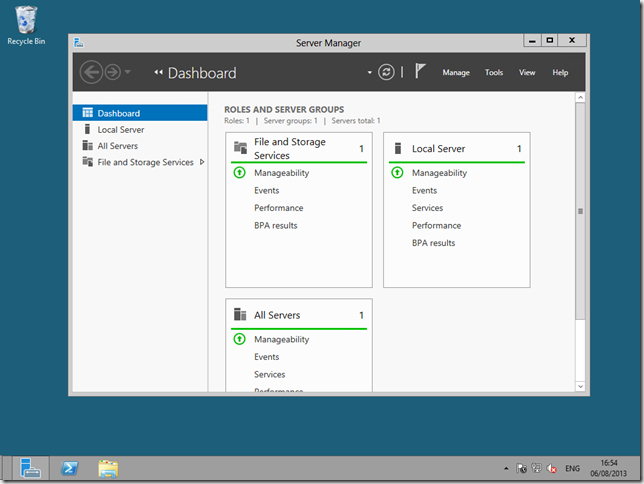
Task: Open BPA results in File and Storage tile
Action: (x=276, y=226)
